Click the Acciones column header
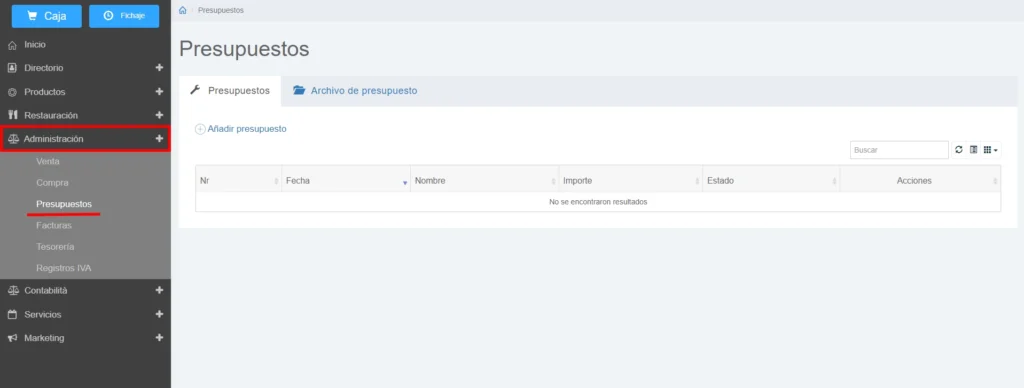This screenshot has height=388, width=1024. point(920,180)
